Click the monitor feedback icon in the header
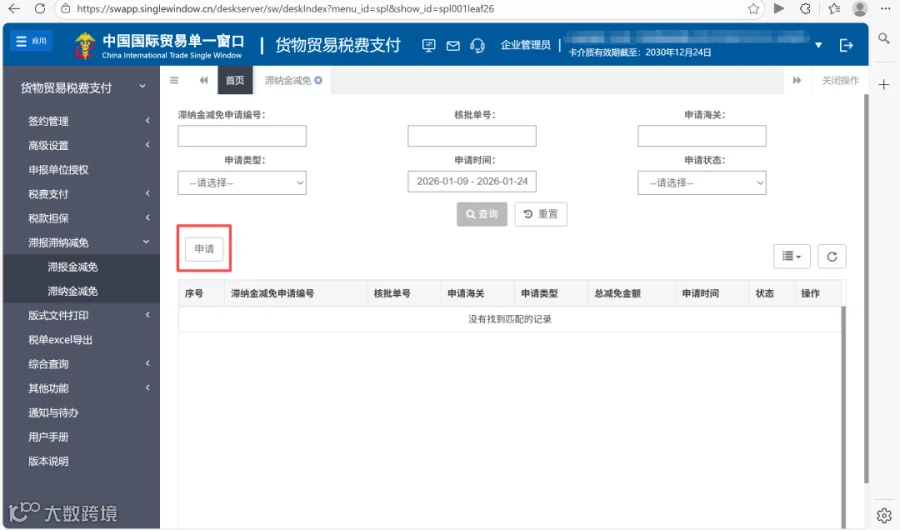 (428, 45)
